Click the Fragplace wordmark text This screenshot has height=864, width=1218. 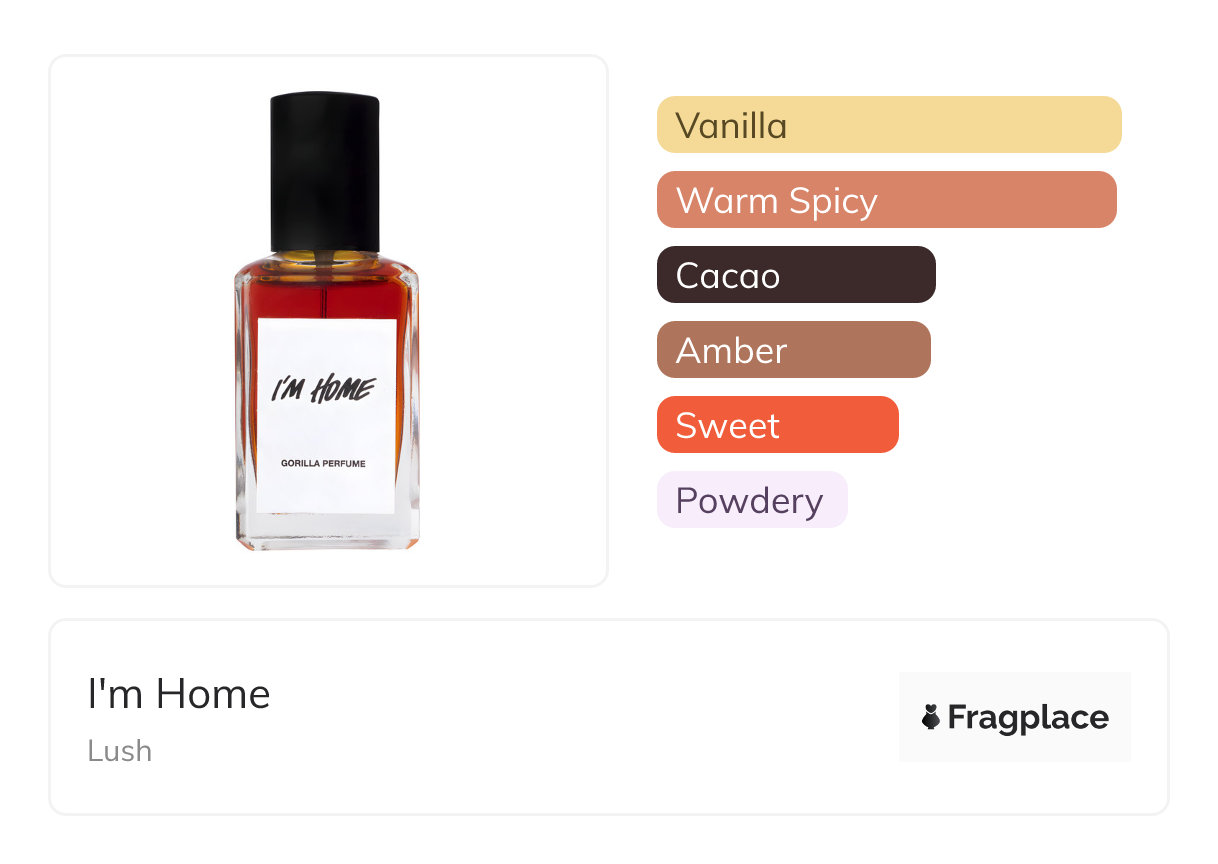point(1028,718)
